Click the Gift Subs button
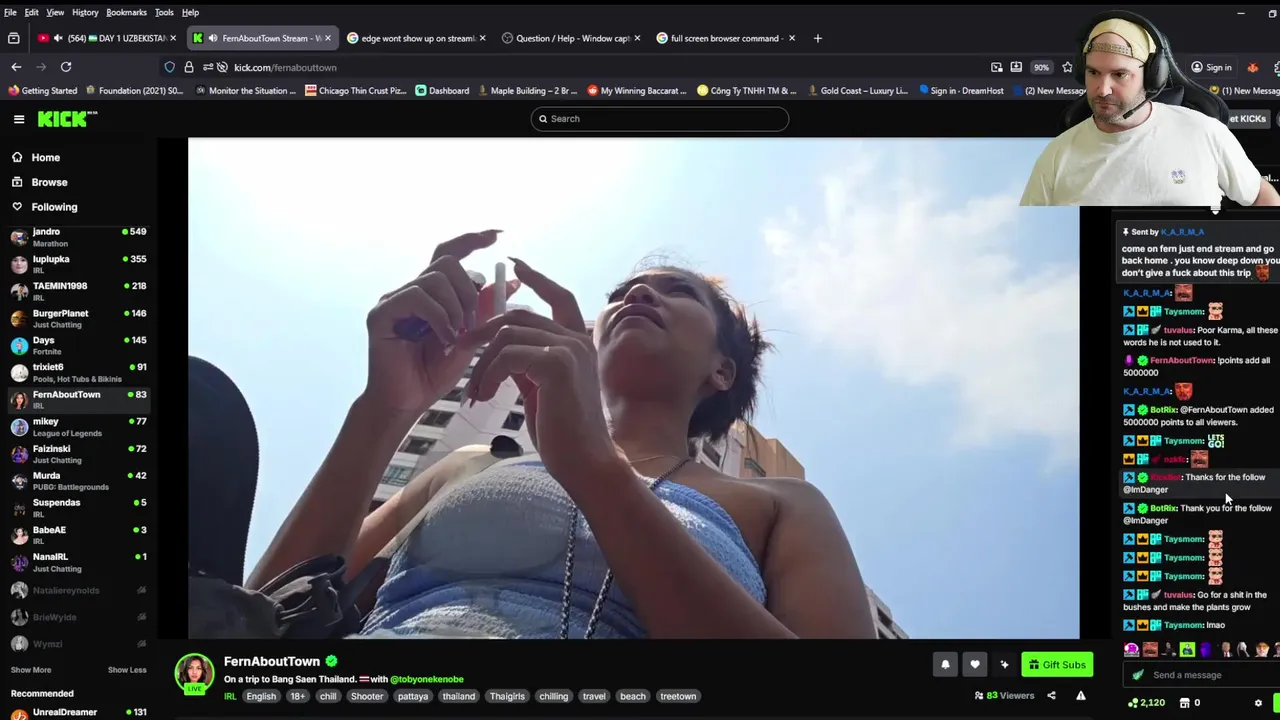Viewport: 1280px width, 720px height. coord(1057,664)
